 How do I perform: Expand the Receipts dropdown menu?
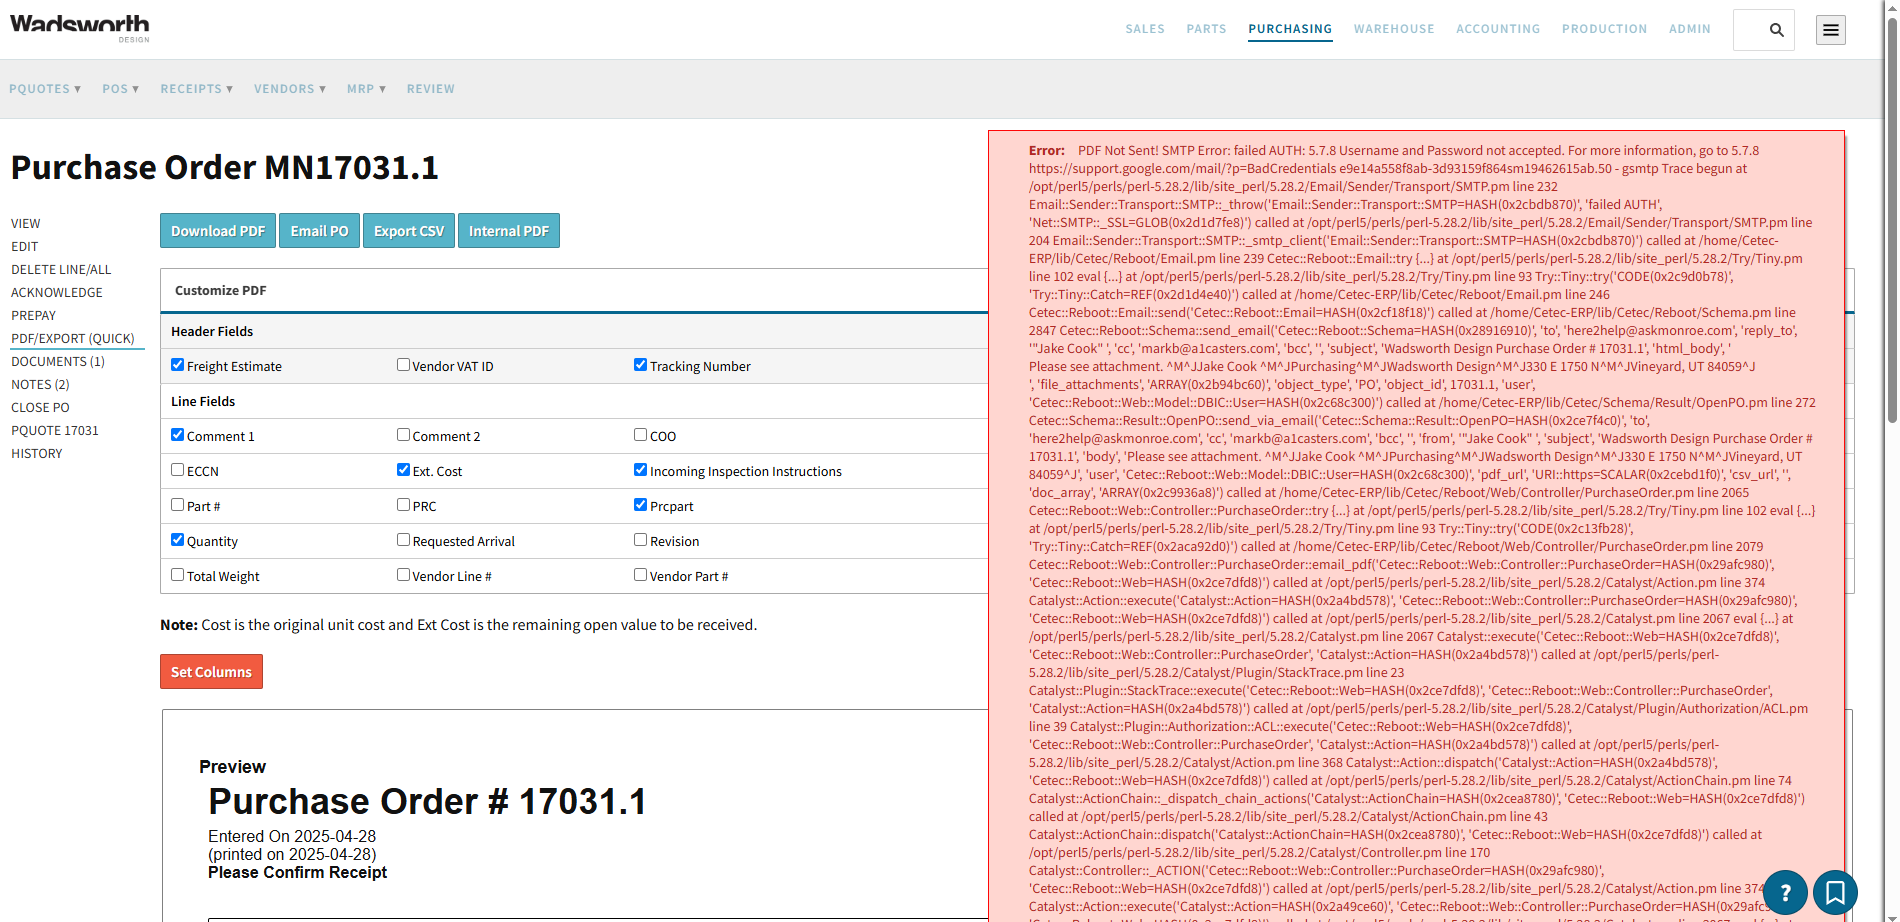pos(197,89)
